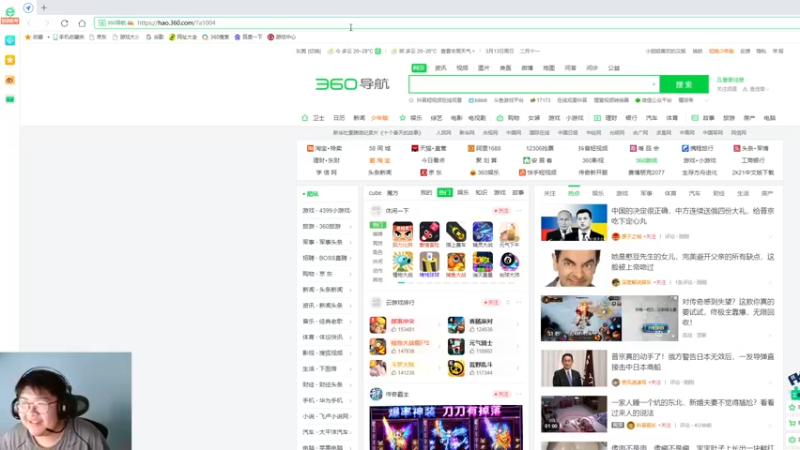Open the 12306抢票 link
The width and height of the screenshot is (800, 450).
540,148
